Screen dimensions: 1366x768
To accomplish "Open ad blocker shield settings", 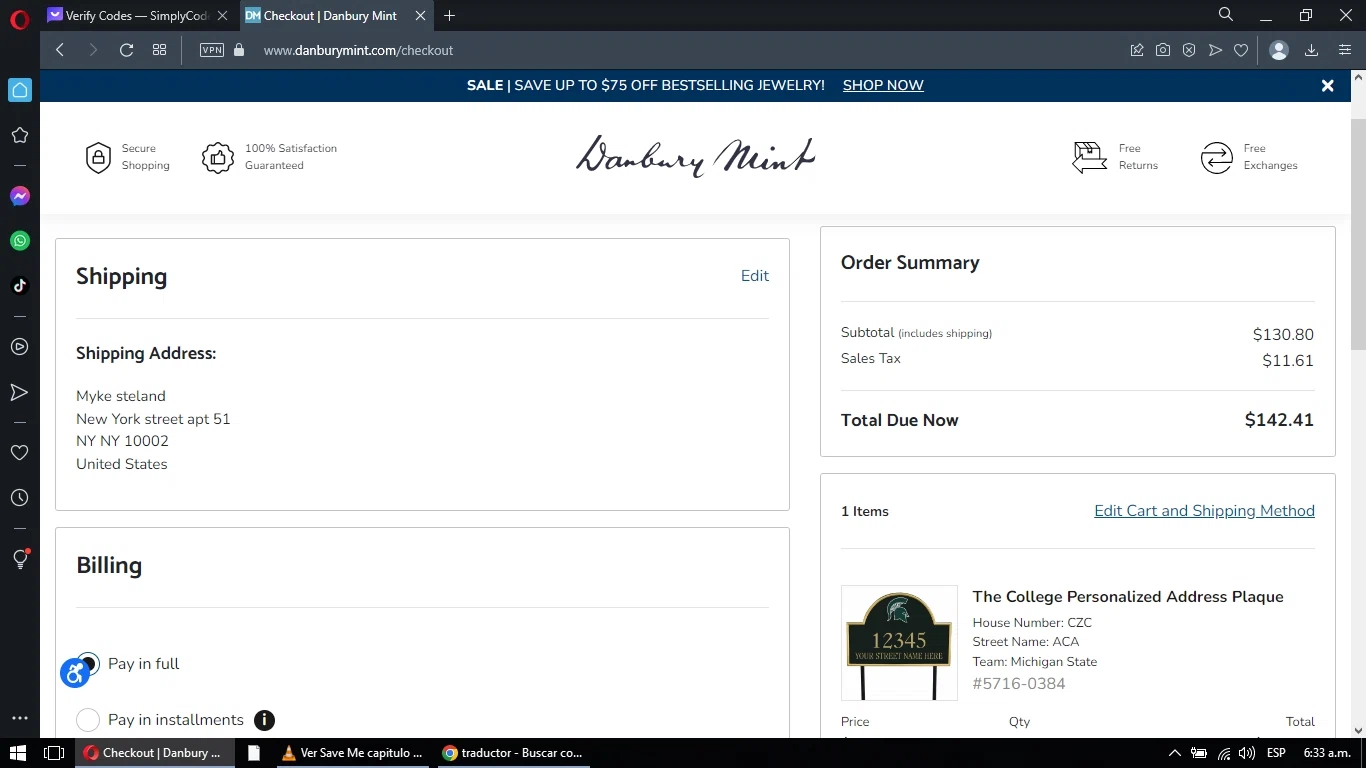I will click(1189, 50).
